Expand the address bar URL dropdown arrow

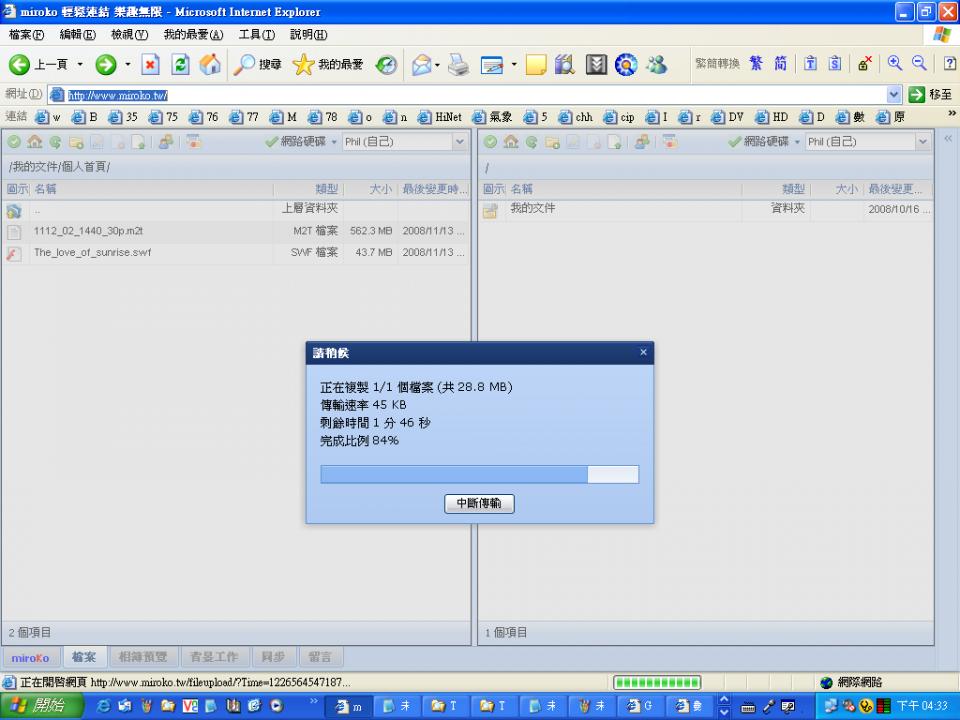[894, 94]
